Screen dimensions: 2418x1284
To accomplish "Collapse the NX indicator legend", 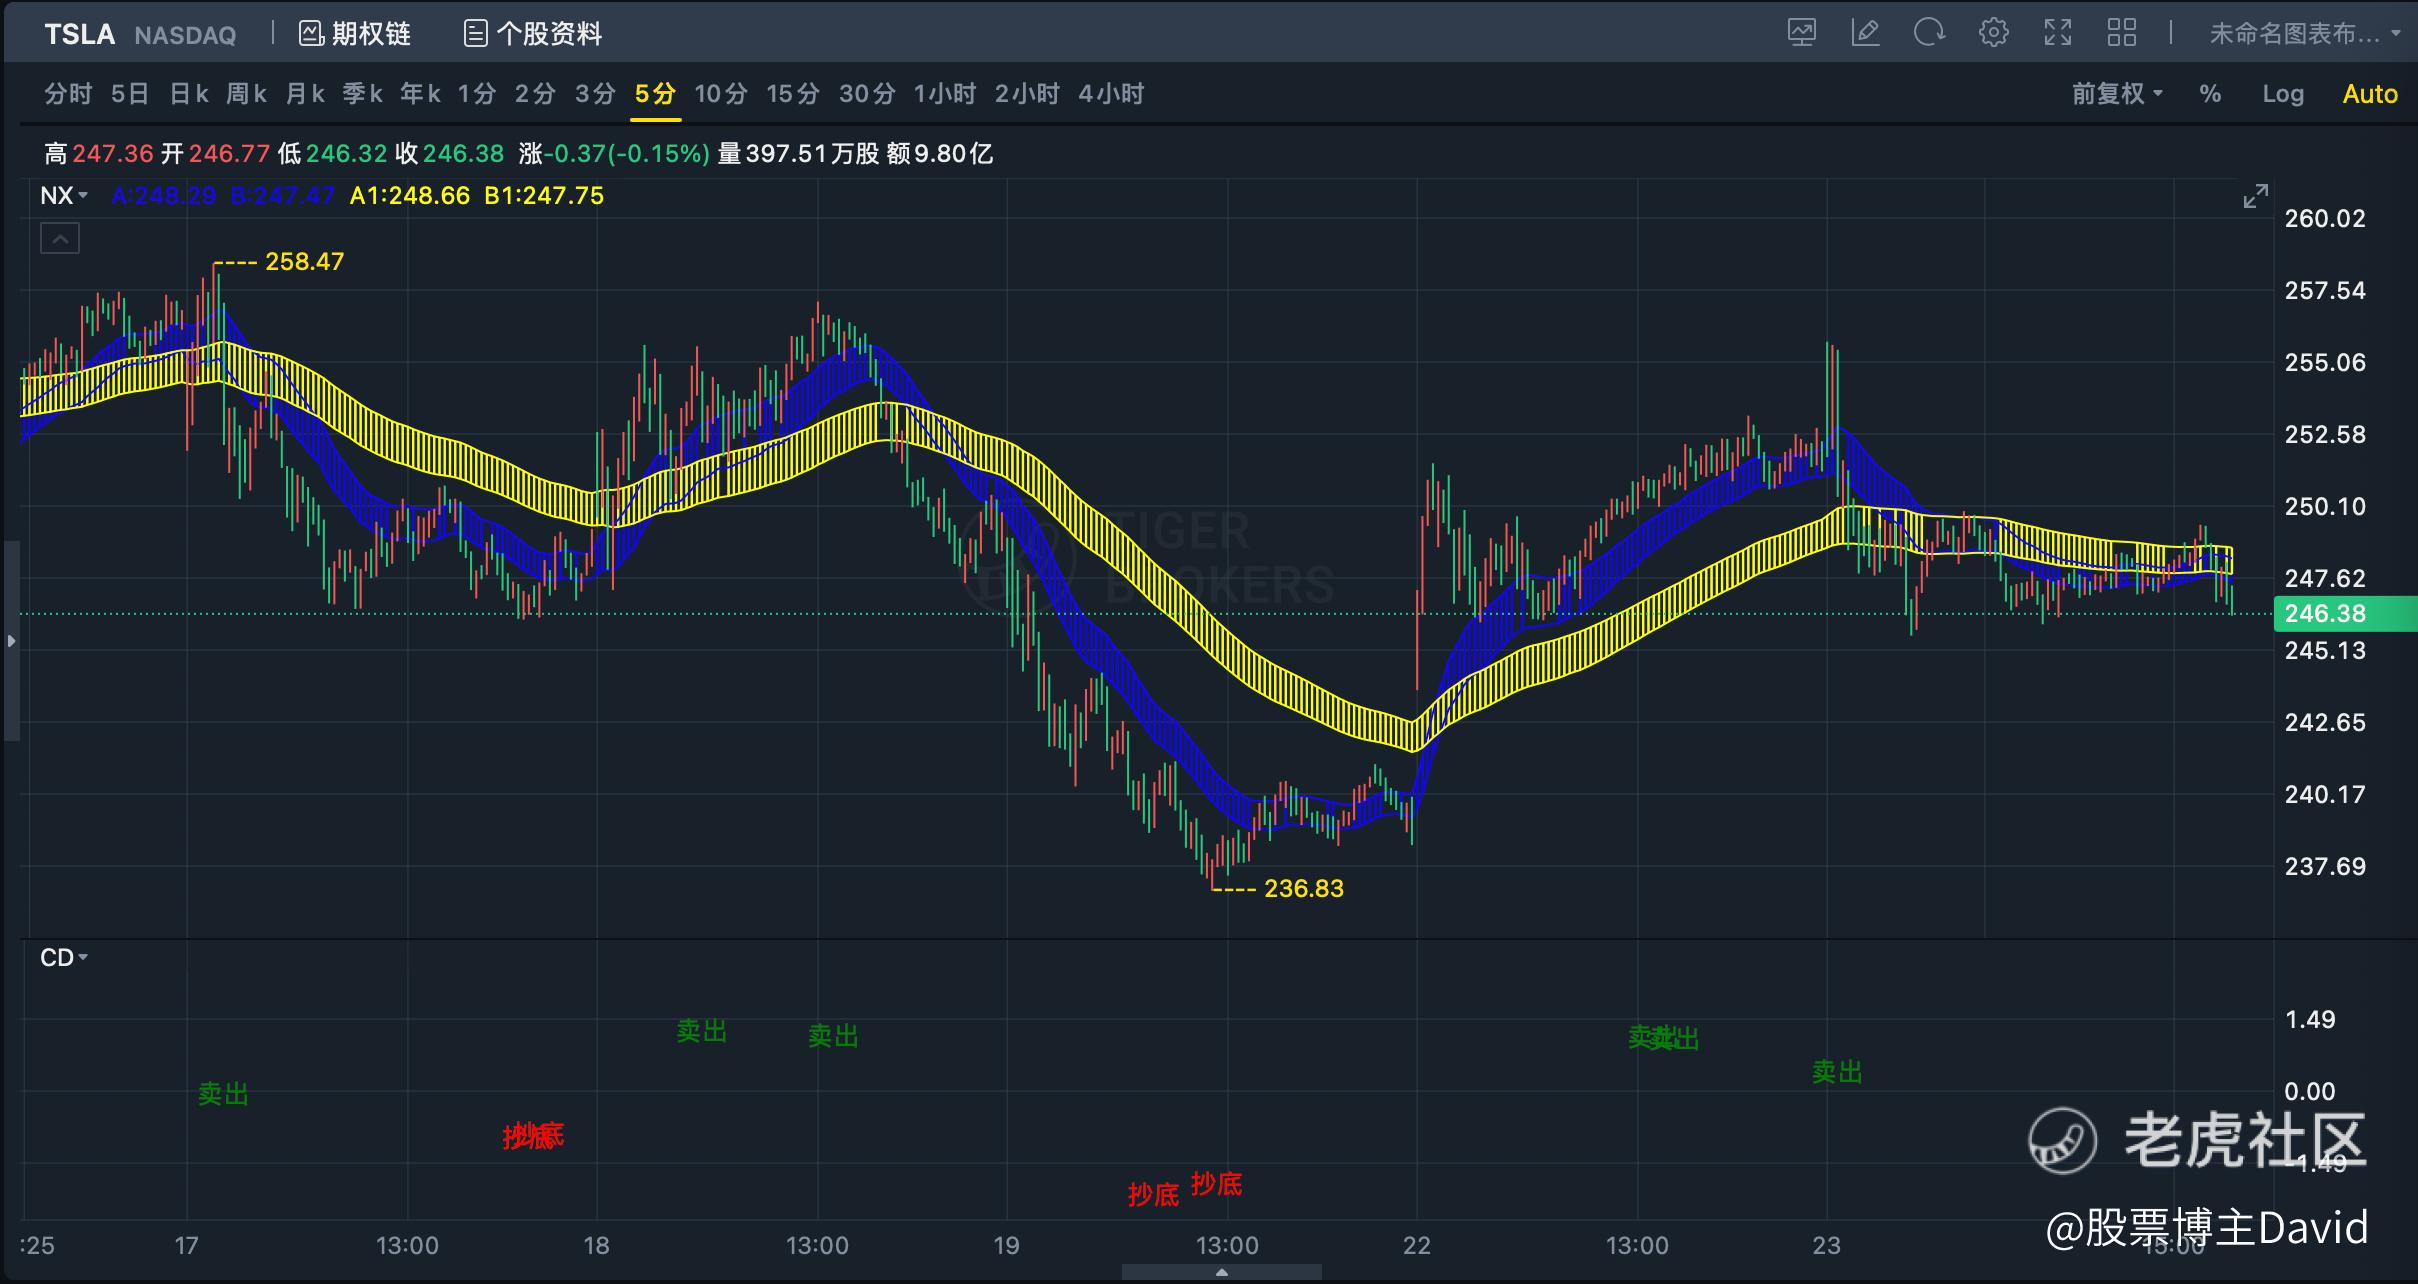I will pos(60,239).
